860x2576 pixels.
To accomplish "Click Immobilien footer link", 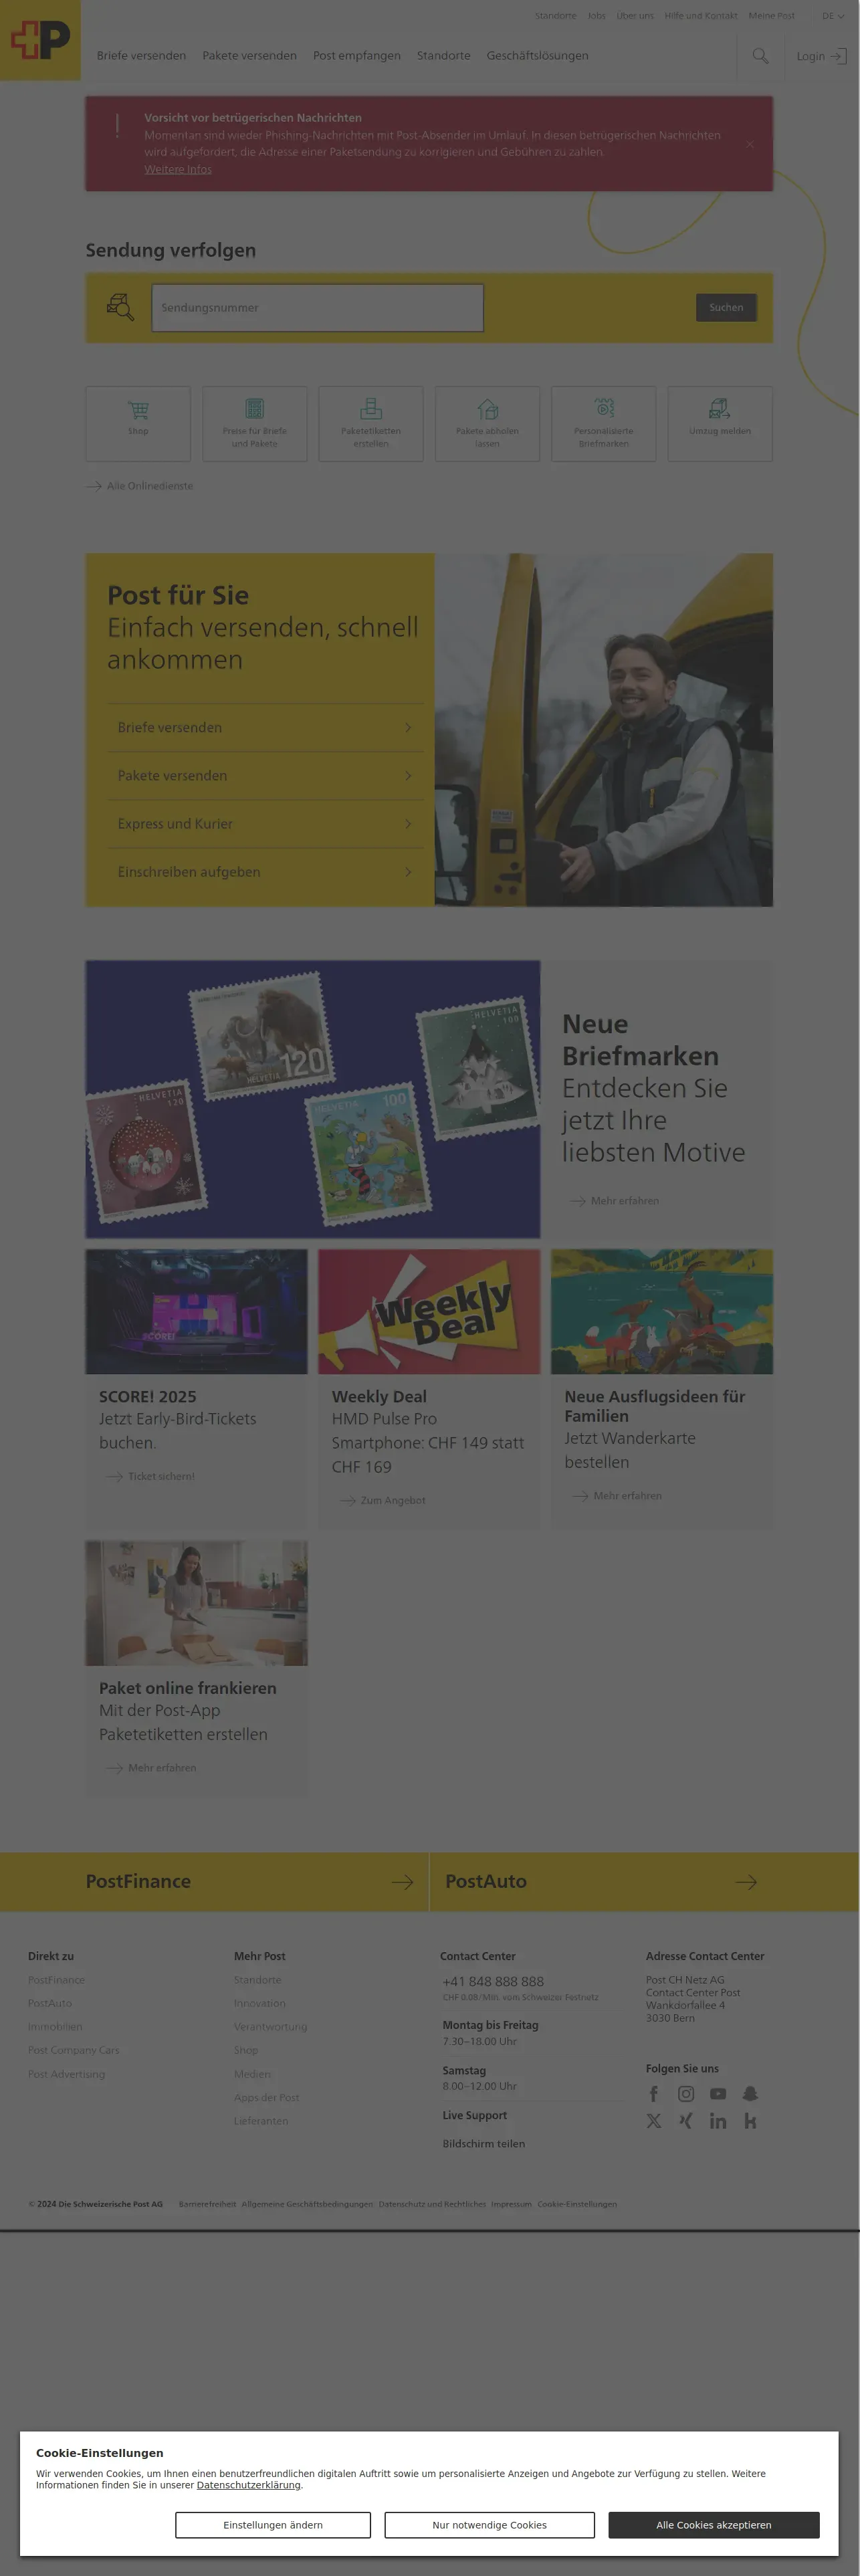I will tap(55, 2027).
